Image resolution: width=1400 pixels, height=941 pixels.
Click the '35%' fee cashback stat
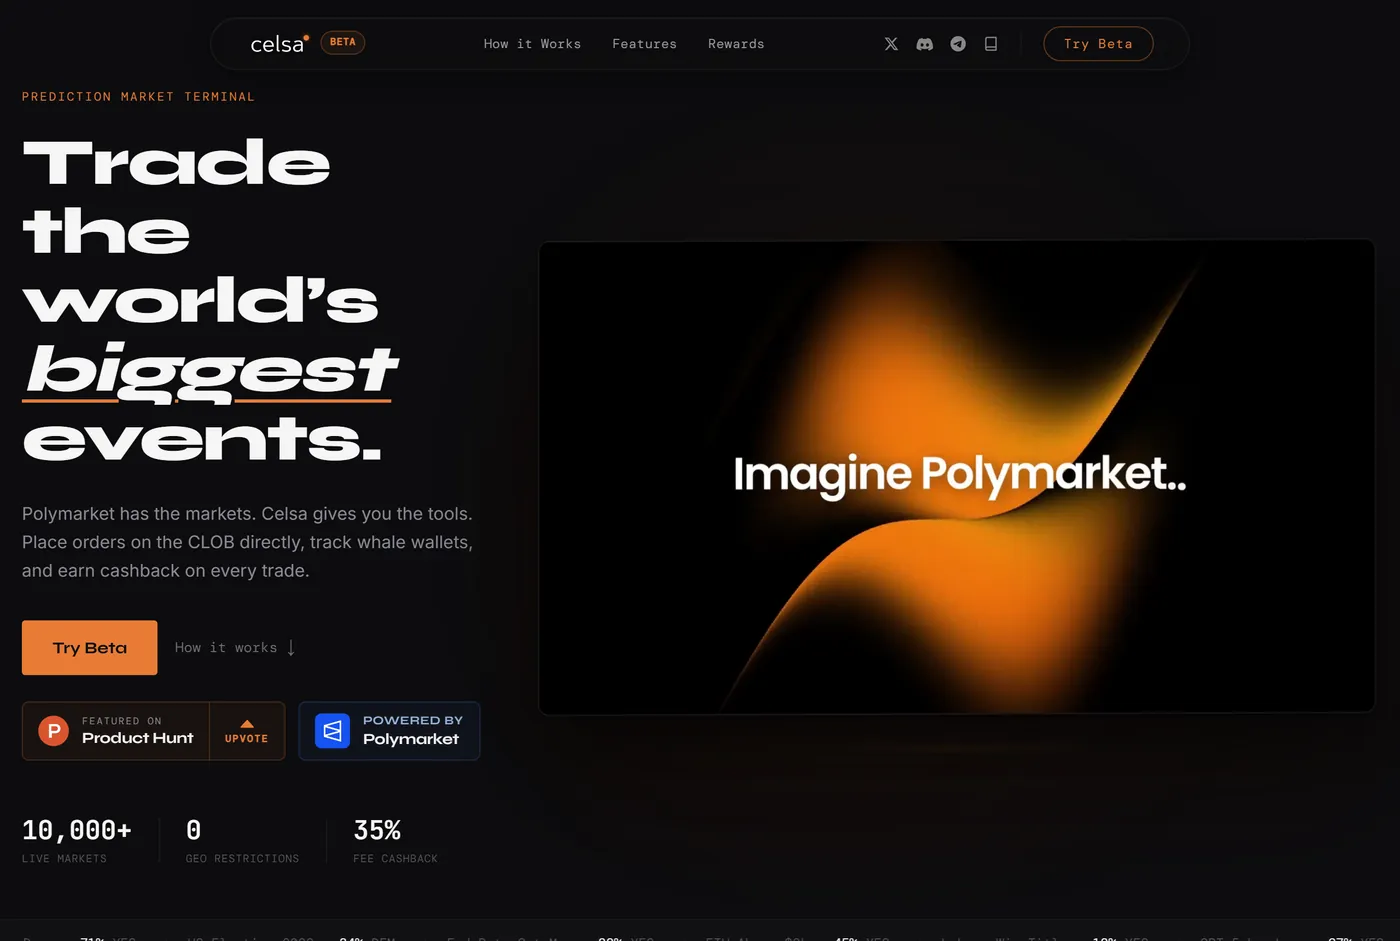click(x=377, y=830)
